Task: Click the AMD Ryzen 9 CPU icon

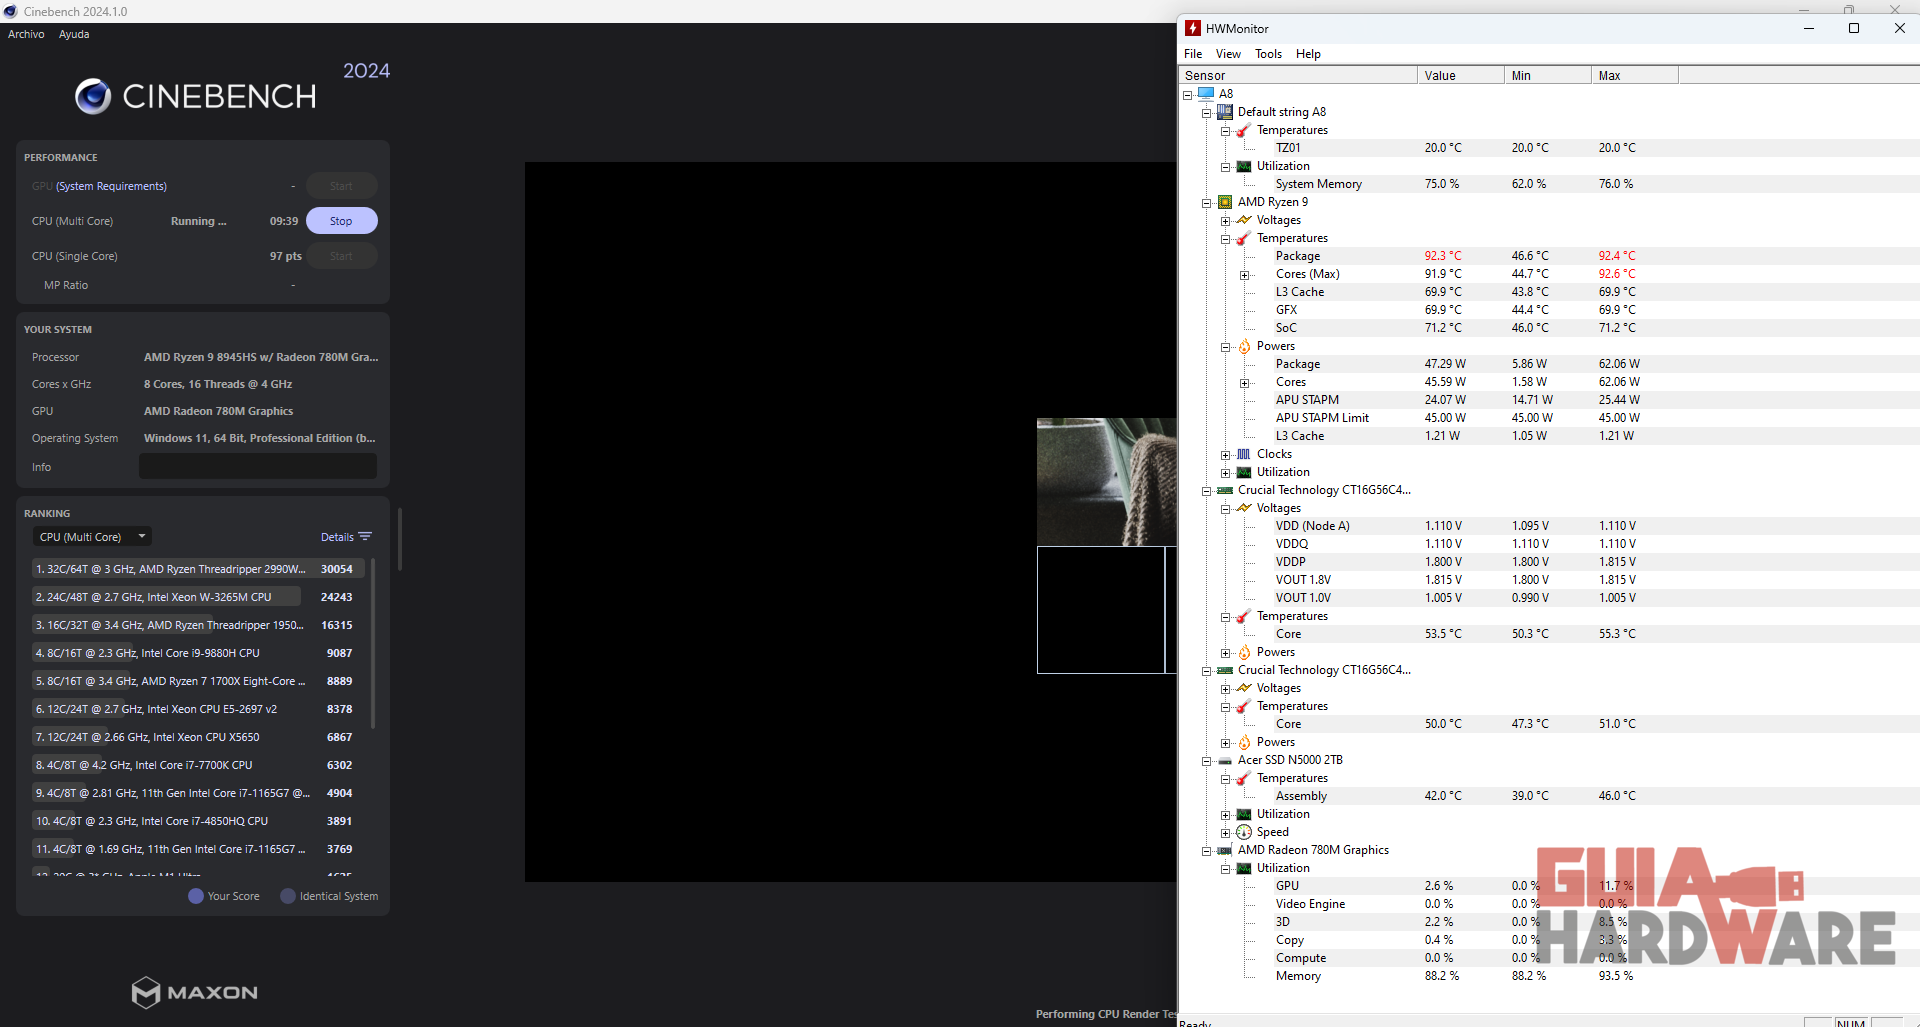Action: point(1225,202)
